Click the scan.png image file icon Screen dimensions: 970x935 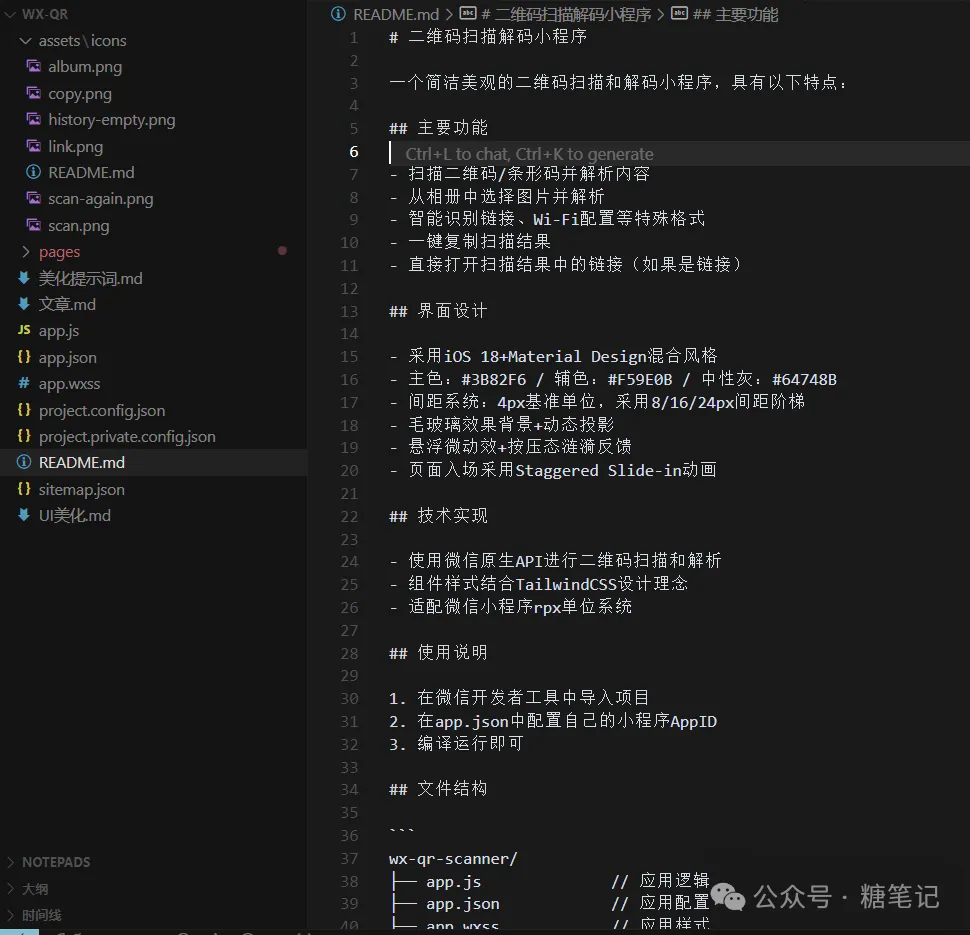tap(34, 225)
